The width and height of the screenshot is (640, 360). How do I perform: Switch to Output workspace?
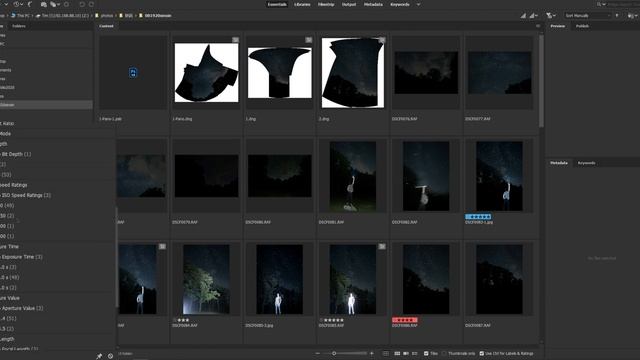(349, 4)
